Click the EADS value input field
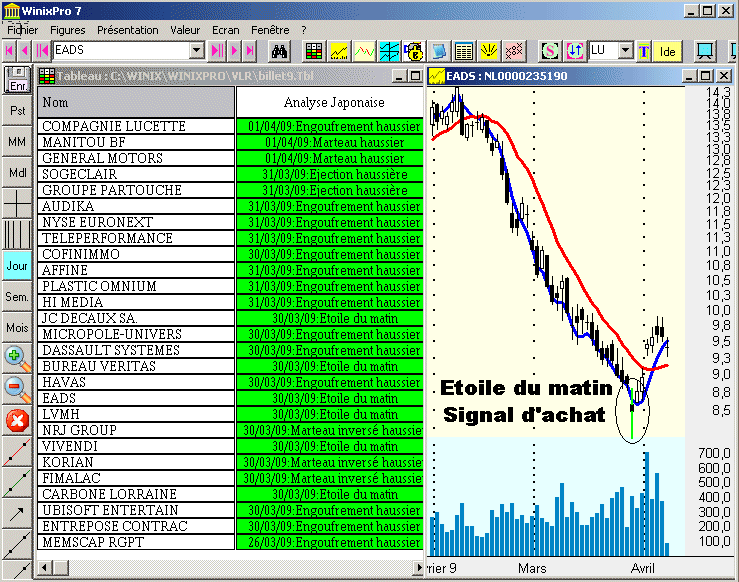Screen dimensions: 739x582 pos(122,50)
